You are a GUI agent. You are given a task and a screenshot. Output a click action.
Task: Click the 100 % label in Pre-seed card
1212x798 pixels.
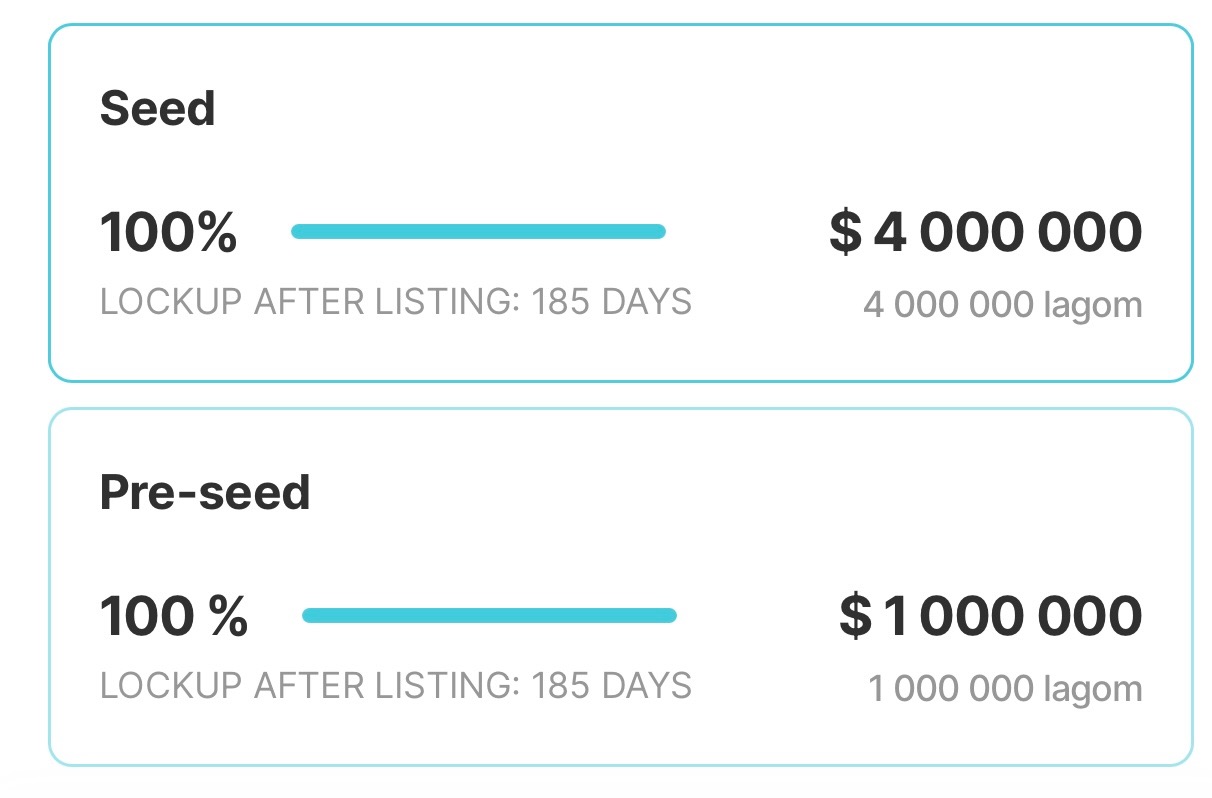pos(173,617)
